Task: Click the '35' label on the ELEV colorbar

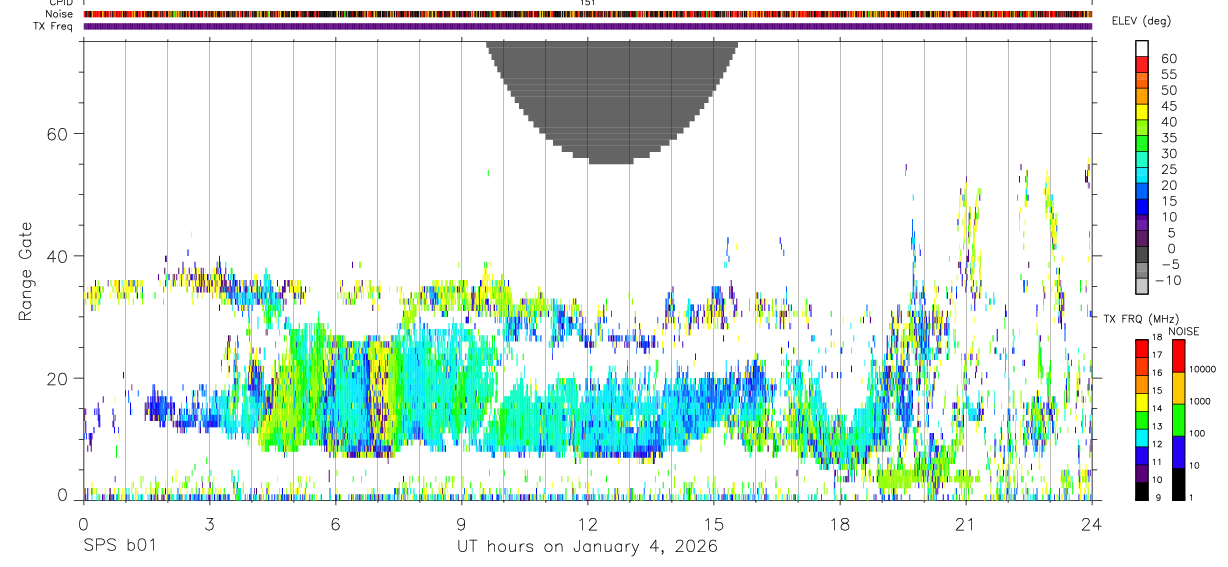Action: [x=1168, y=138]
